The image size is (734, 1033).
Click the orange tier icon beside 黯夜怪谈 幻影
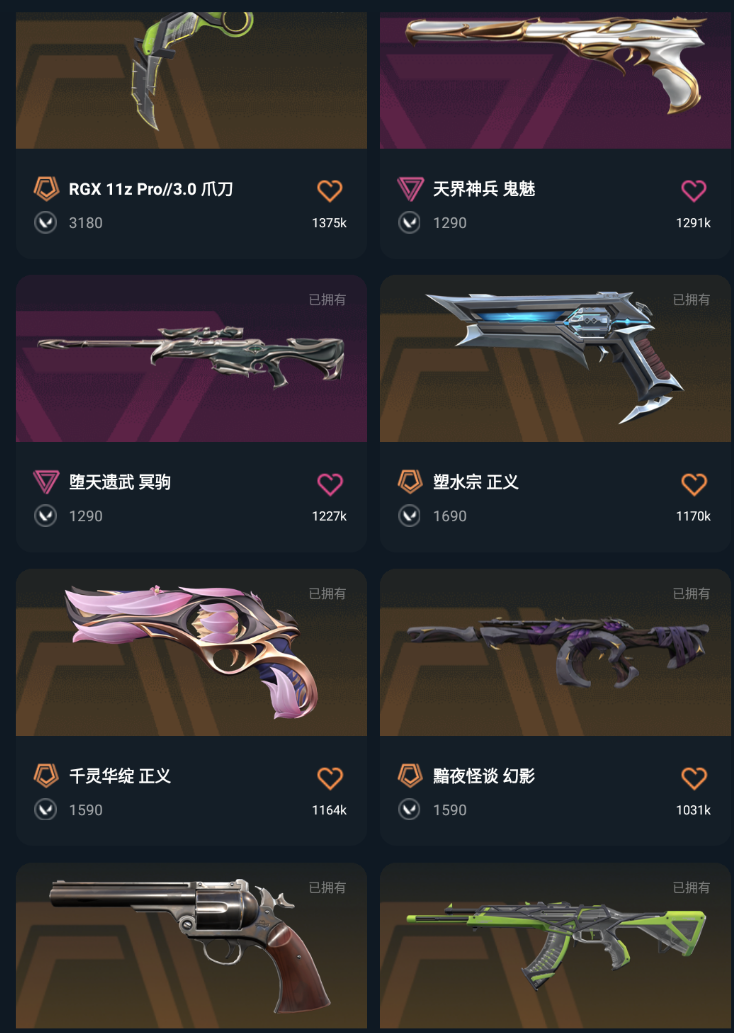click(x=410, y=776)
